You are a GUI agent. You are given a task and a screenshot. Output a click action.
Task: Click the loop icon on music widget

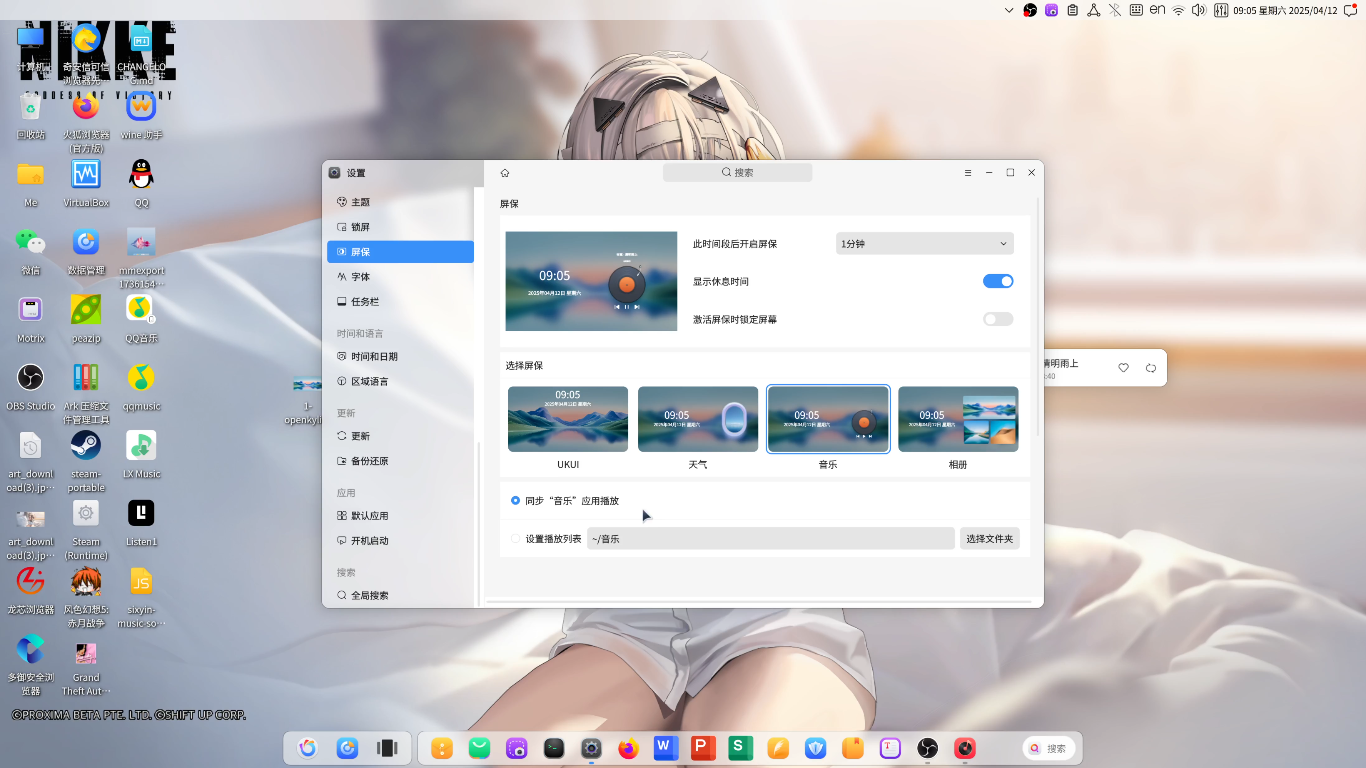(1151, 368)
